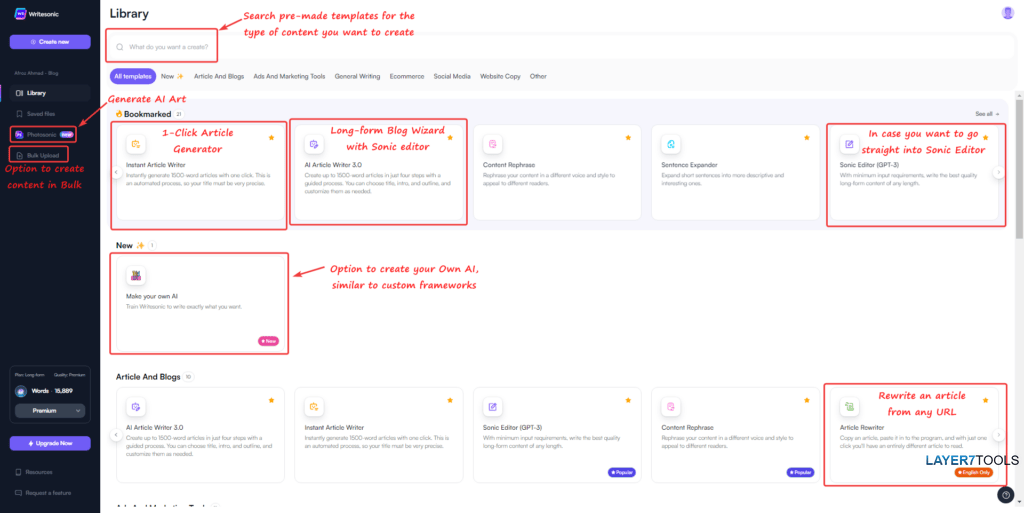
Task: Click Sonic Editor icon in Article And Blogs
Action: pyautogui.click(x=492, y=407)
